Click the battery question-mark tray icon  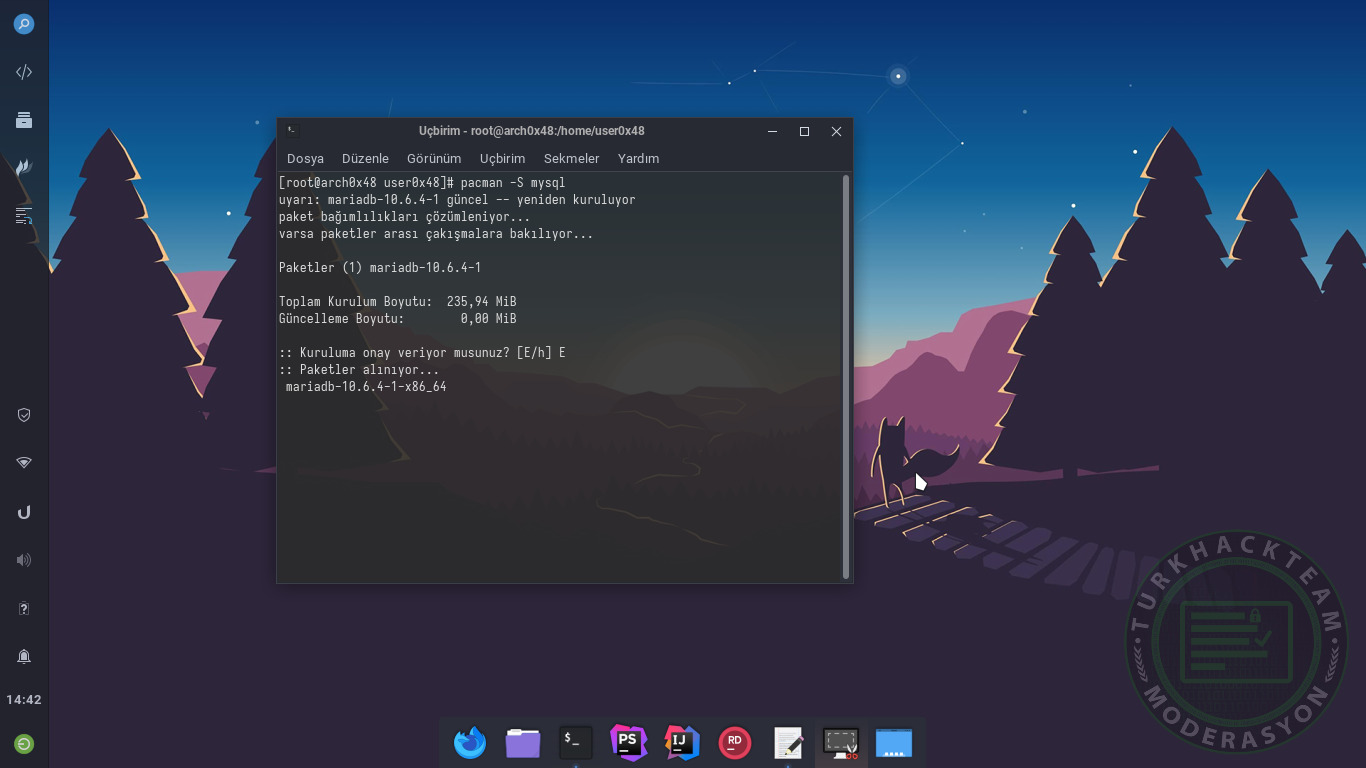click(x=24, y=608)
